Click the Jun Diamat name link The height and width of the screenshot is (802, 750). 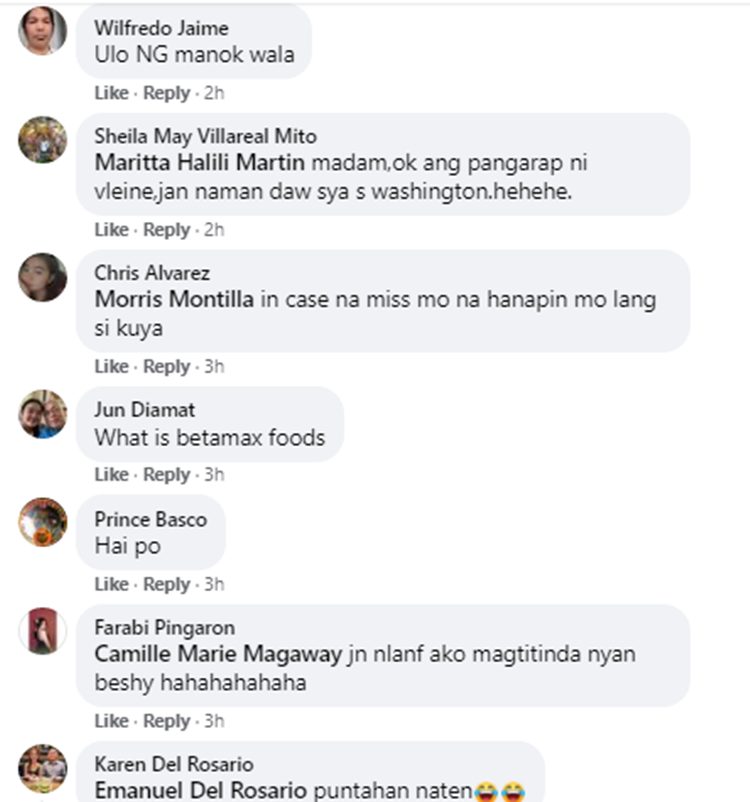(x=145, y=410)
